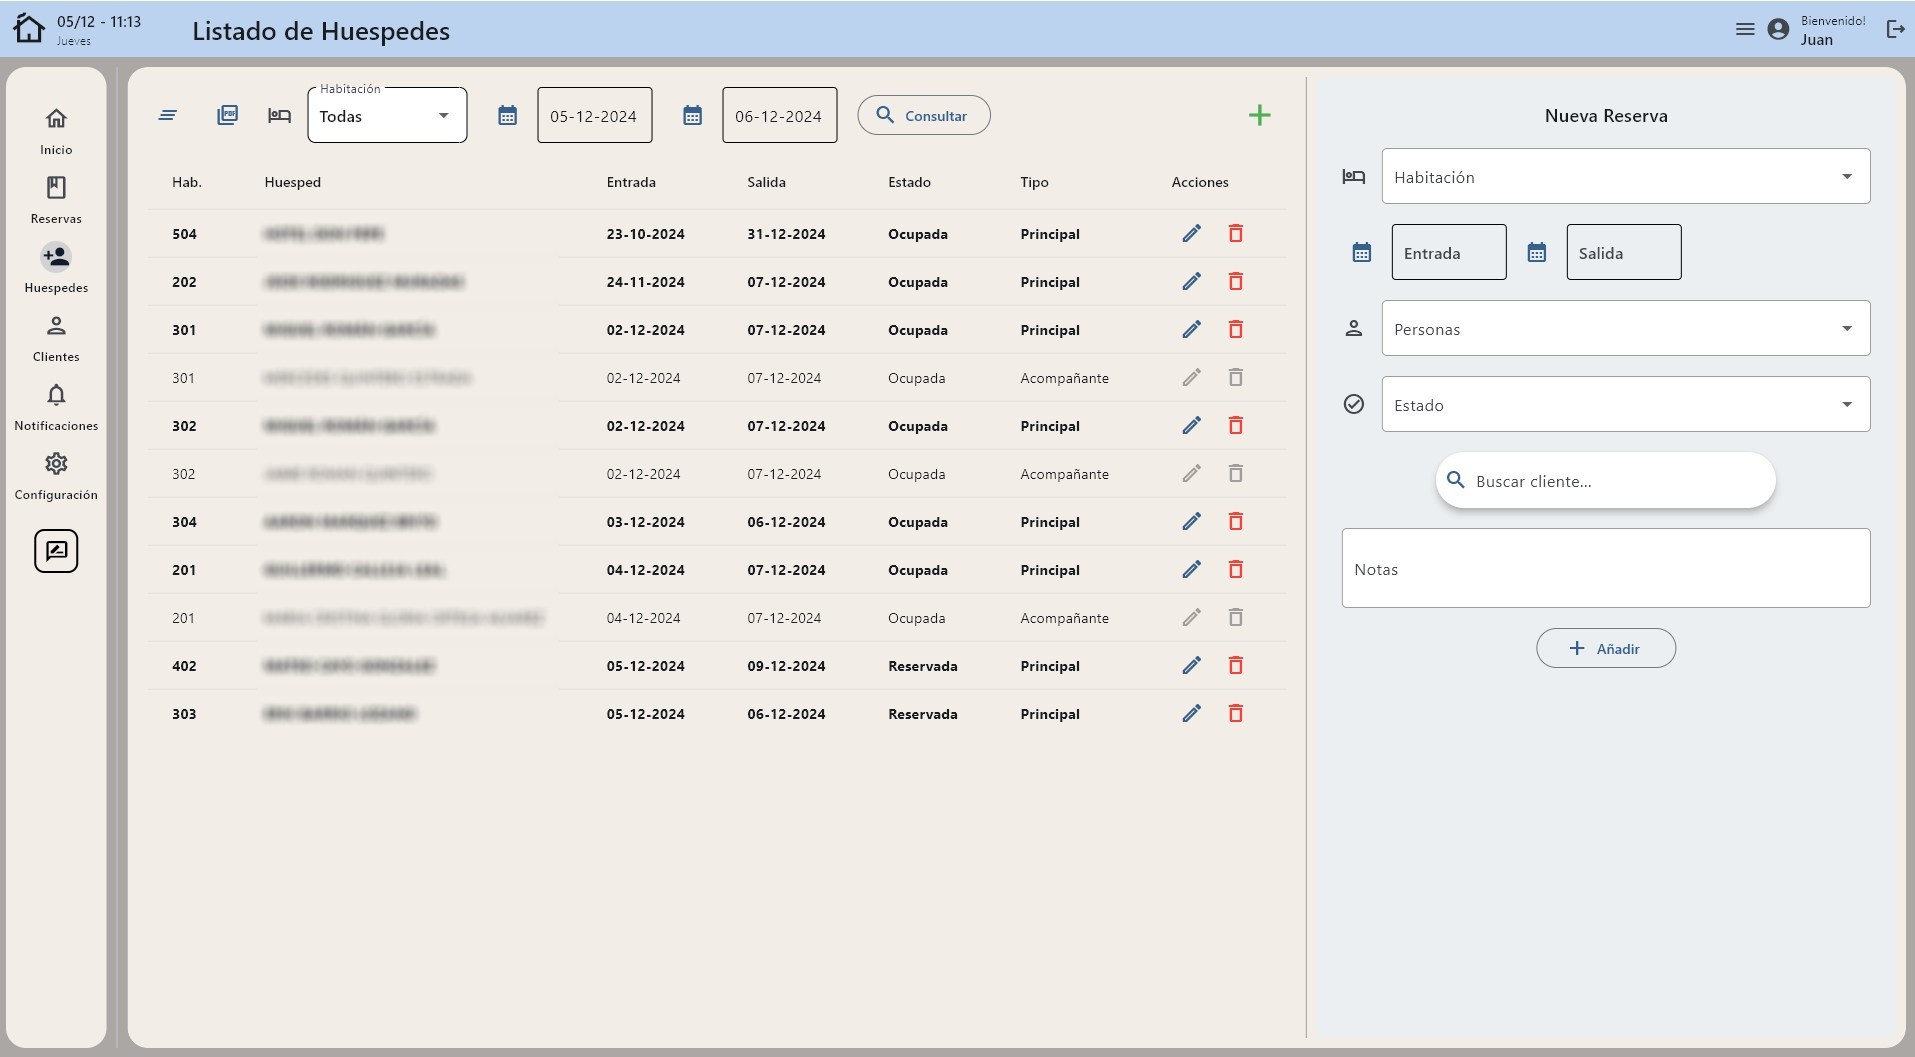Click exit date 09-12-2024 of room 402
This screenshot has height=1057, width=1915.
(x=787, y=666)
